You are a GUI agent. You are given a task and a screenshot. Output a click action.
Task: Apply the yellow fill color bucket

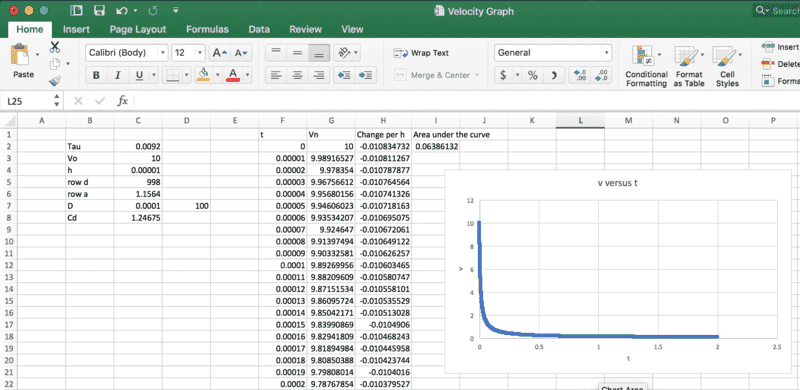[x=204, y=75]
